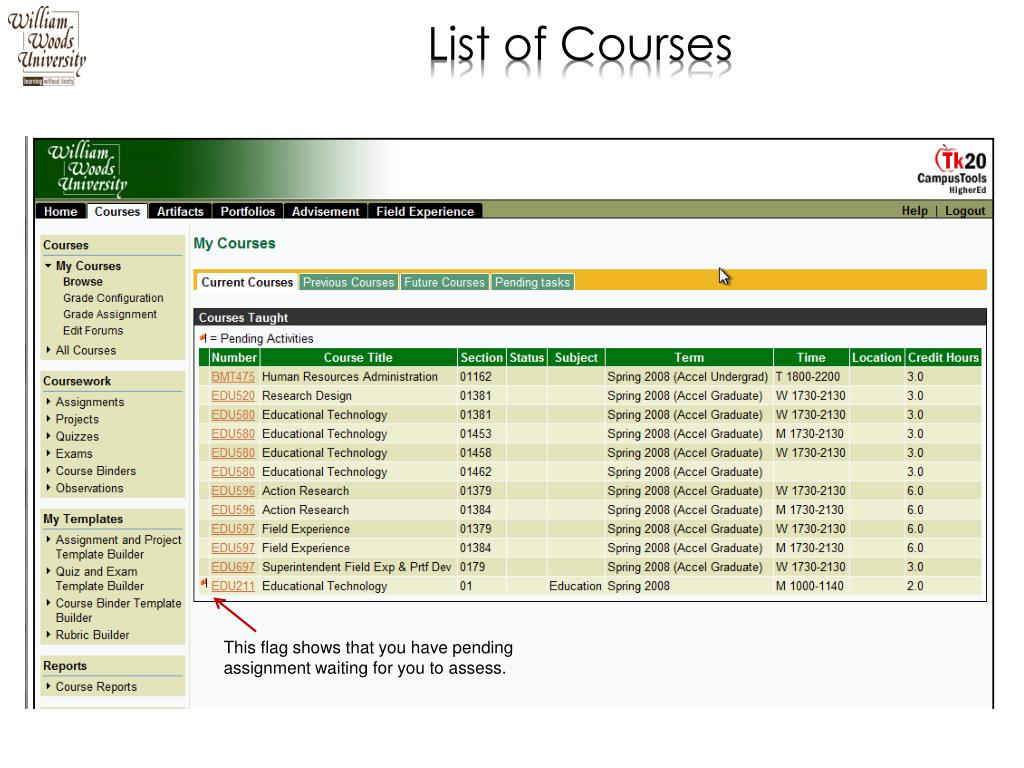Open EDU580 link for section 01458

tap(232, 453)
